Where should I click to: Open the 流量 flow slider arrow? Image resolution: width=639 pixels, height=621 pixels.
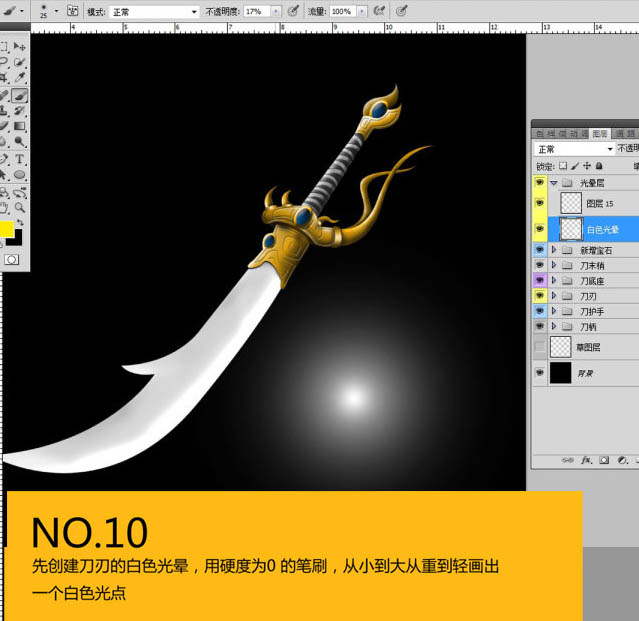pyautogui.click(x=362, y=11)
